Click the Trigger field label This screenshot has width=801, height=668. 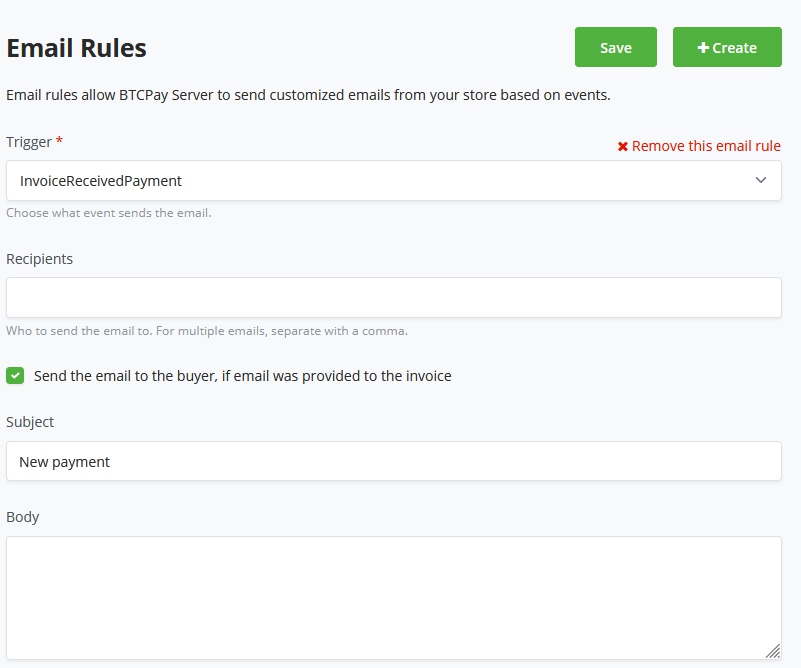pyautogui.click(x=29, y=142)
